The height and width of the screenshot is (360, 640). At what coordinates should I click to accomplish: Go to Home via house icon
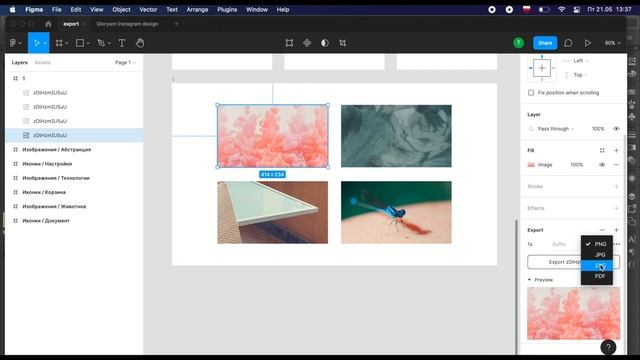click(49, 24)
